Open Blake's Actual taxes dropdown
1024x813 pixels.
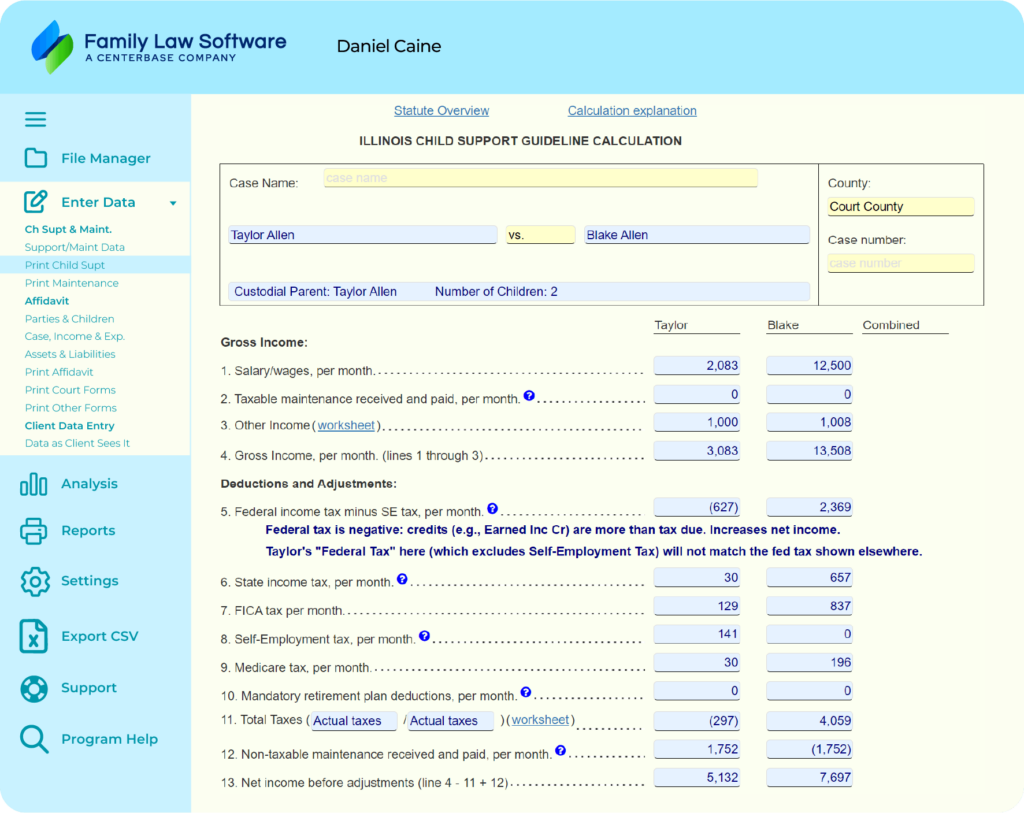pyautogui.click(x=449, y=721)
